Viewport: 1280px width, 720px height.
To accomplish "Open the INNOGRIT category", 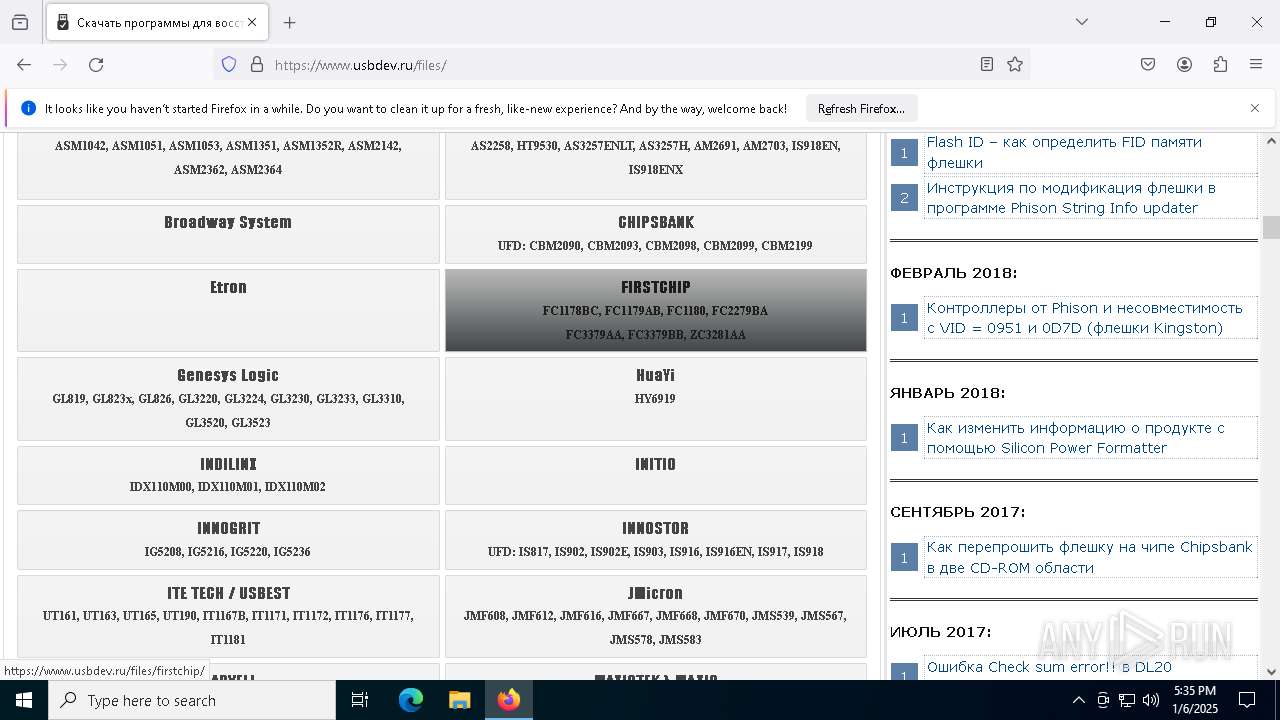I will pos(228,540).
